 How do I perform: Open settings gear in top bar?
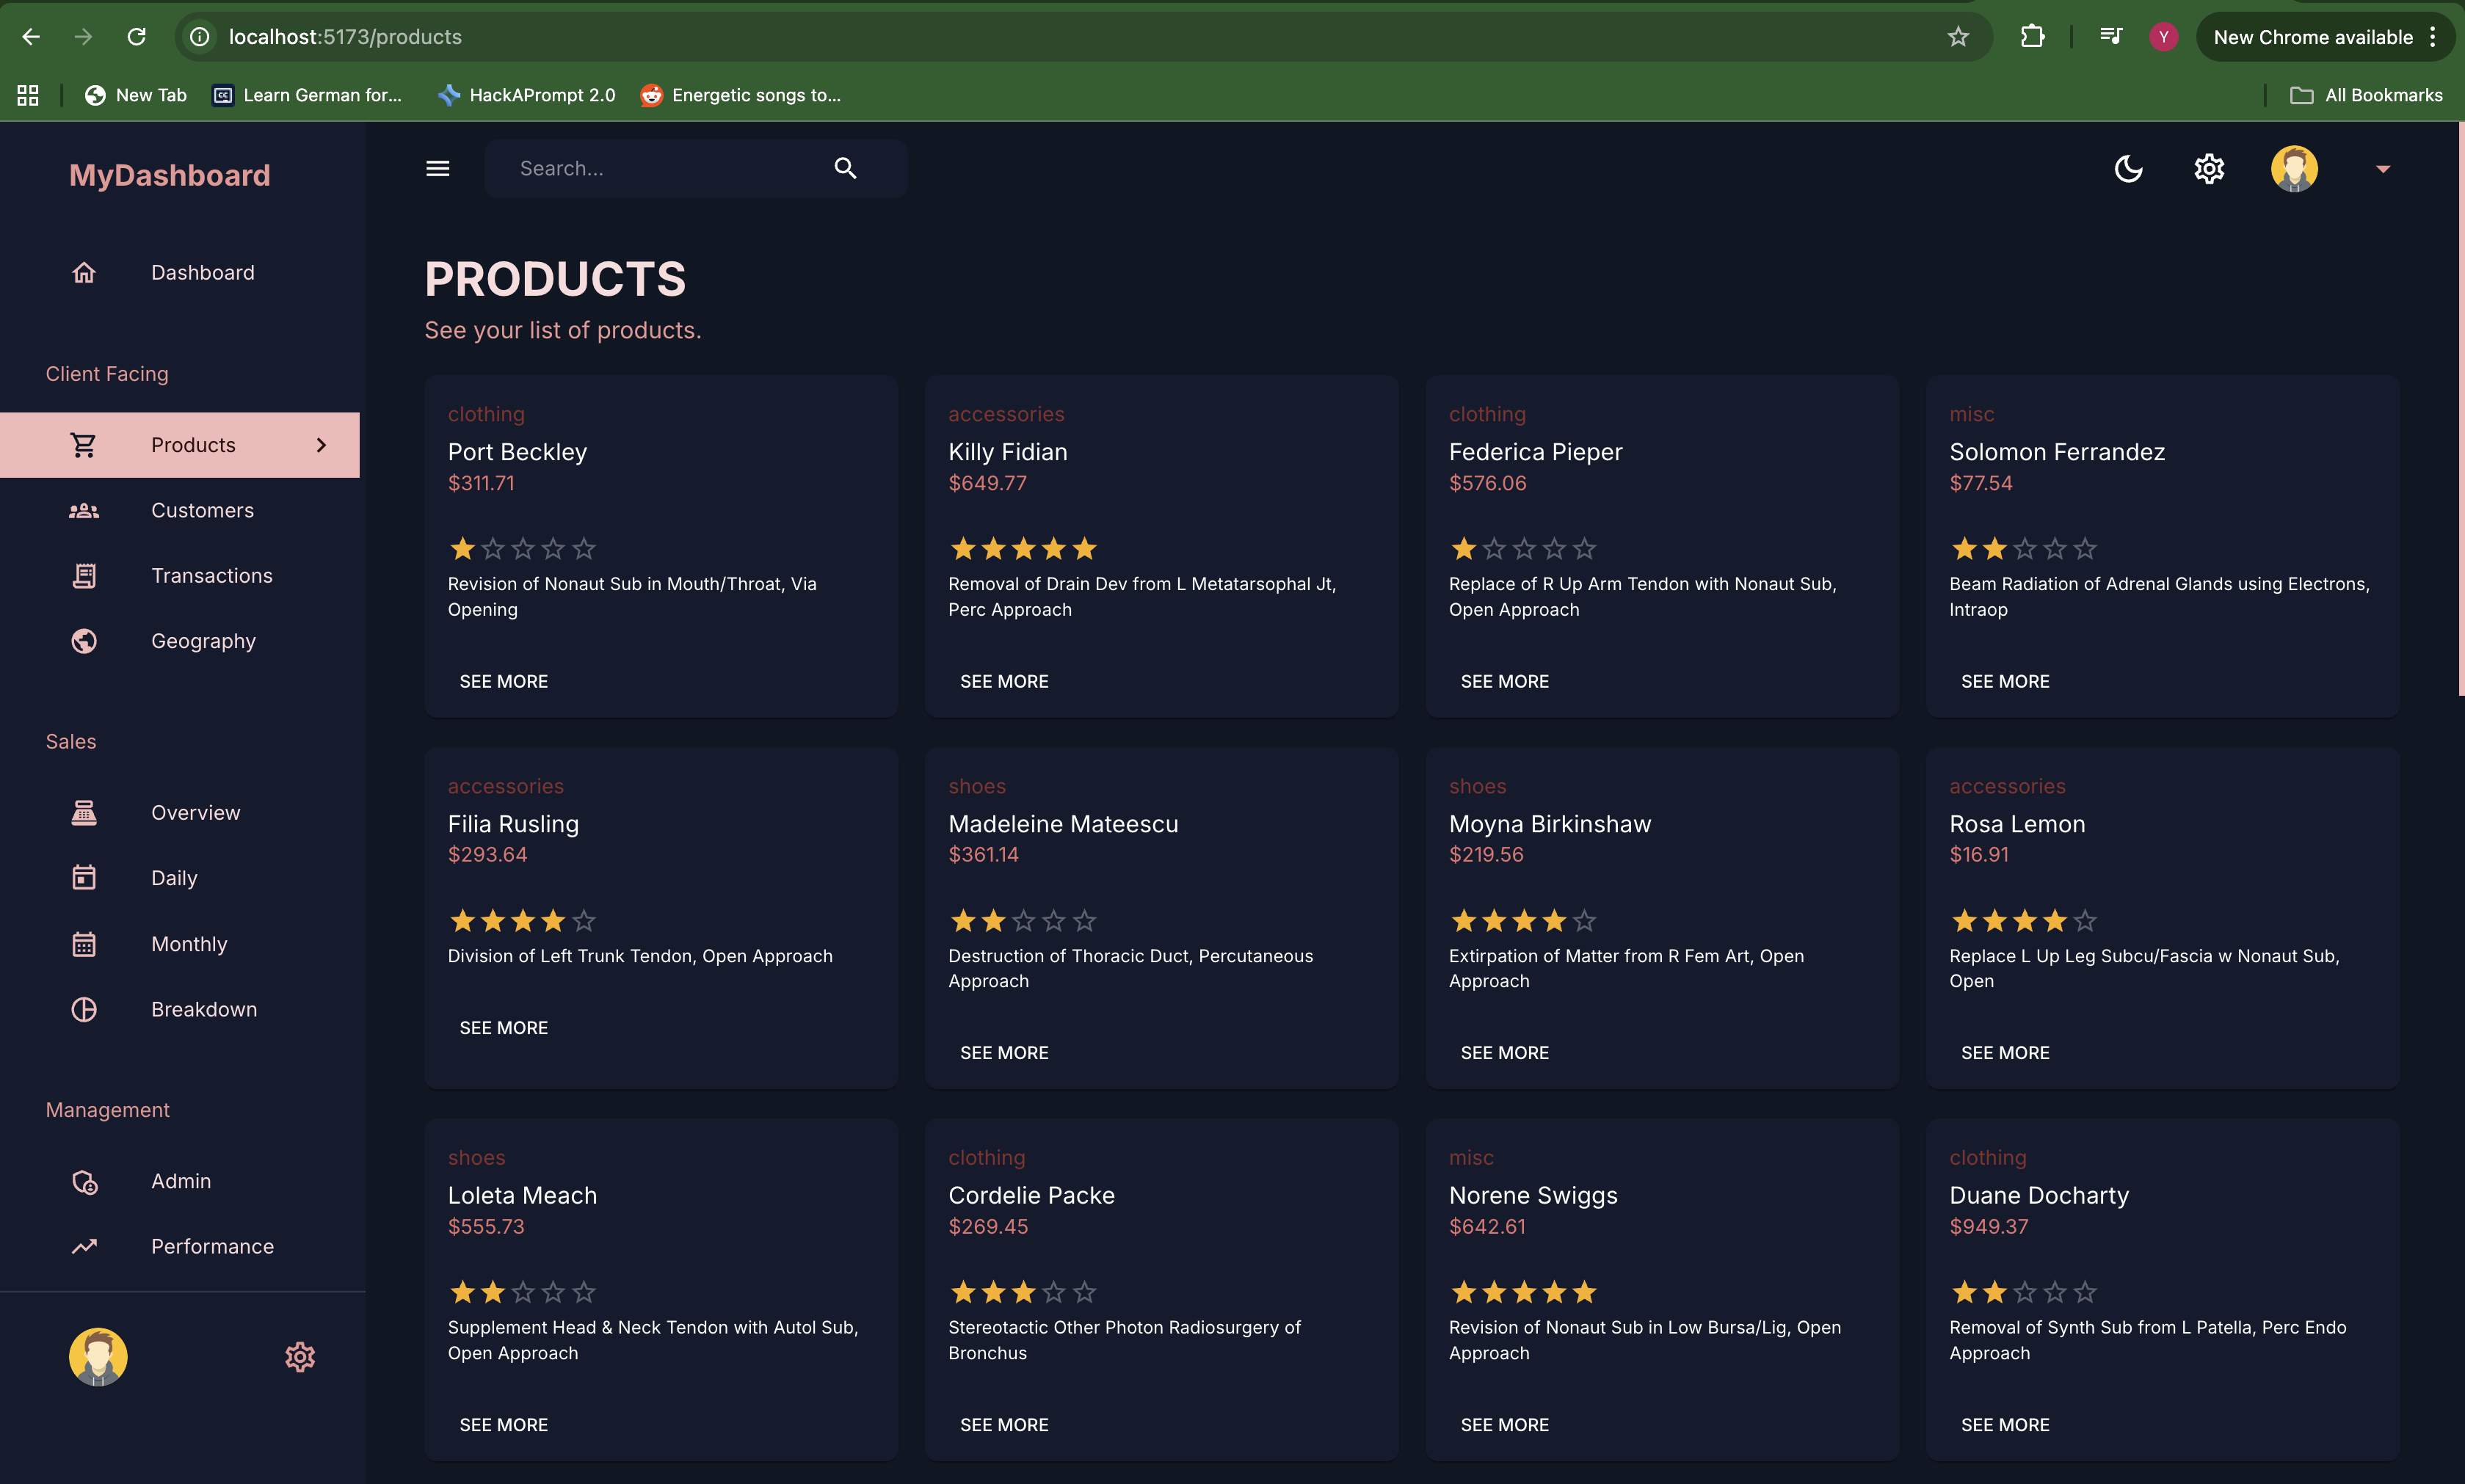(2209, 168)
